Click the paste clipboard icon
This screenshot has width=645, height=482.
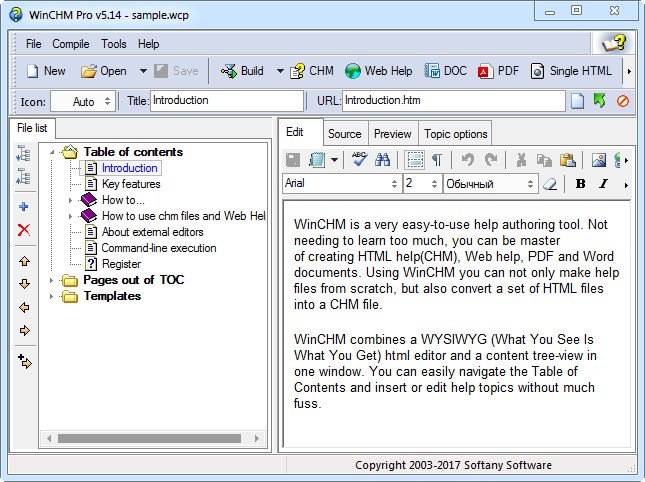tap(567, 160)
